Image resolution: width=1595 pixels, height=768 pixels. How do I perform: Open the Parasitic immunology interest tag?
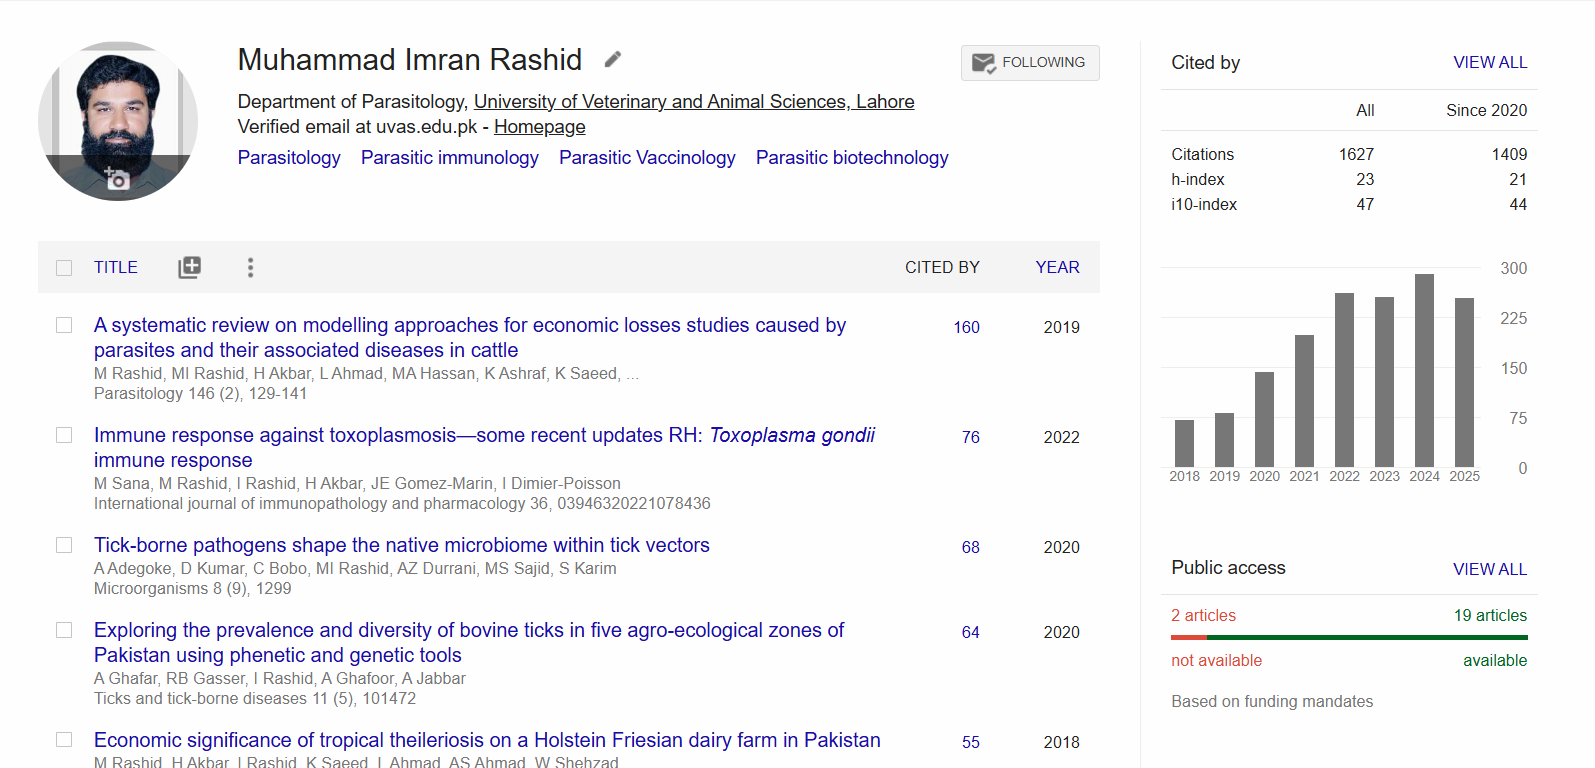pos(449,158)
